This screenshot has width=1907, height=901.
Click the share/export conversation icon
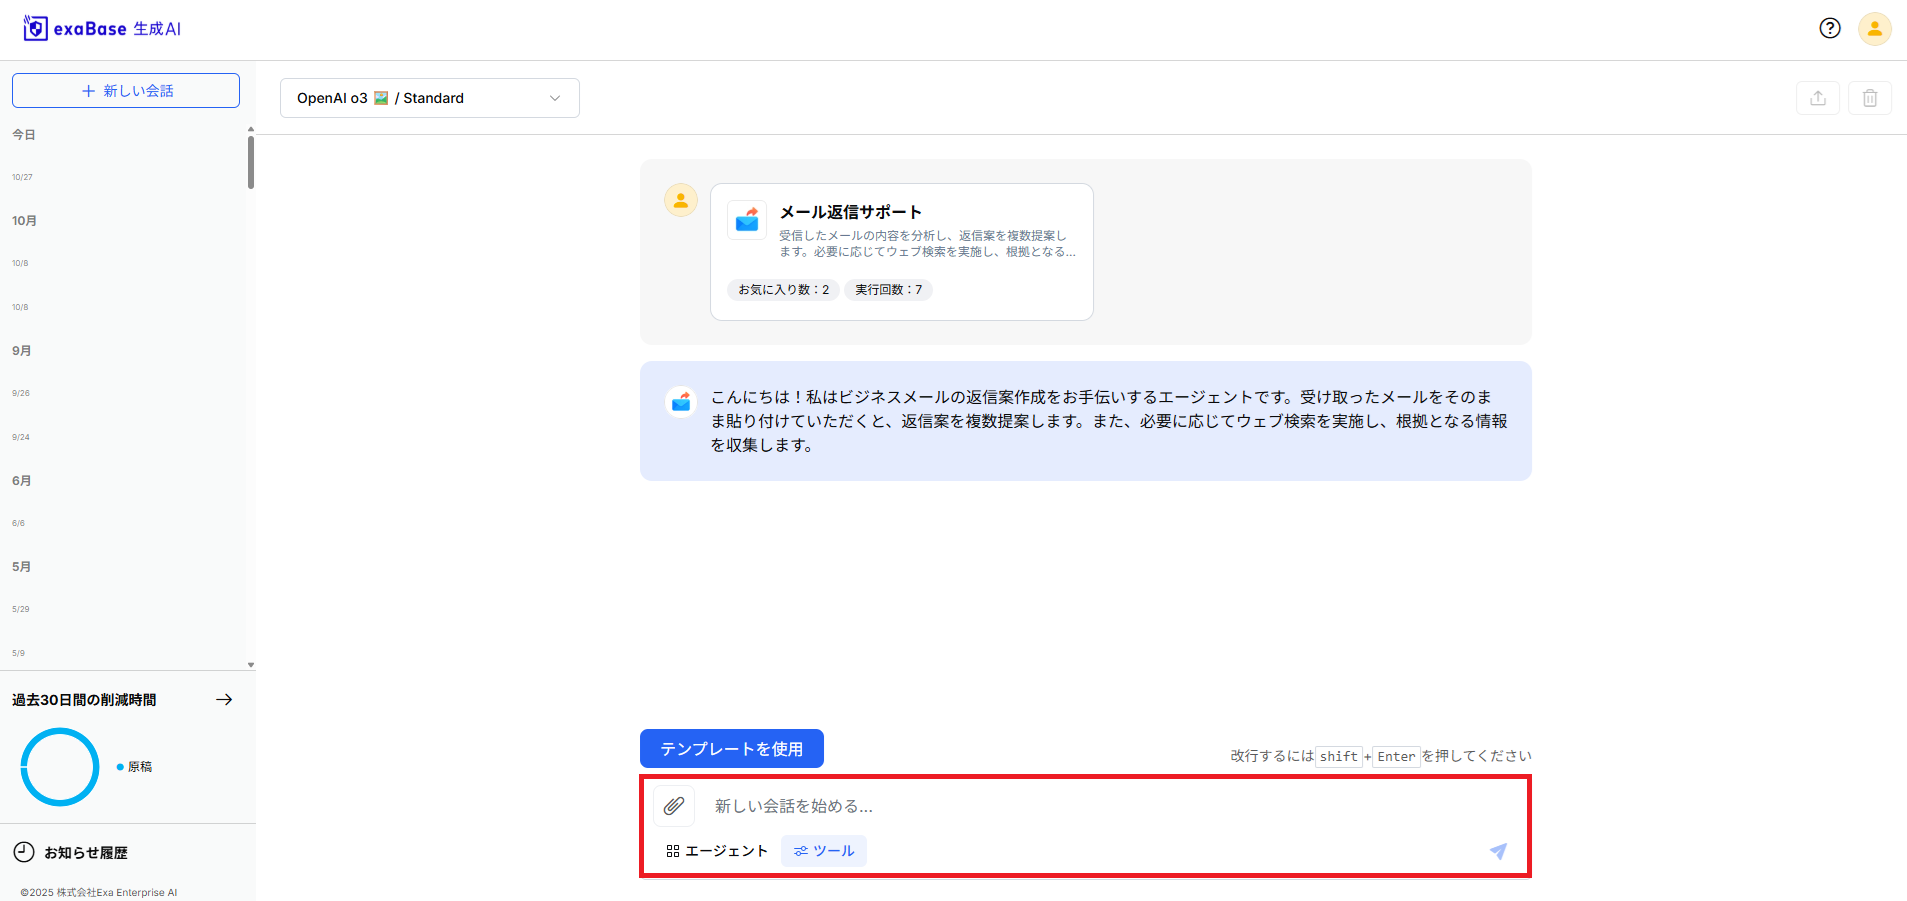[x=1817, y=98]
